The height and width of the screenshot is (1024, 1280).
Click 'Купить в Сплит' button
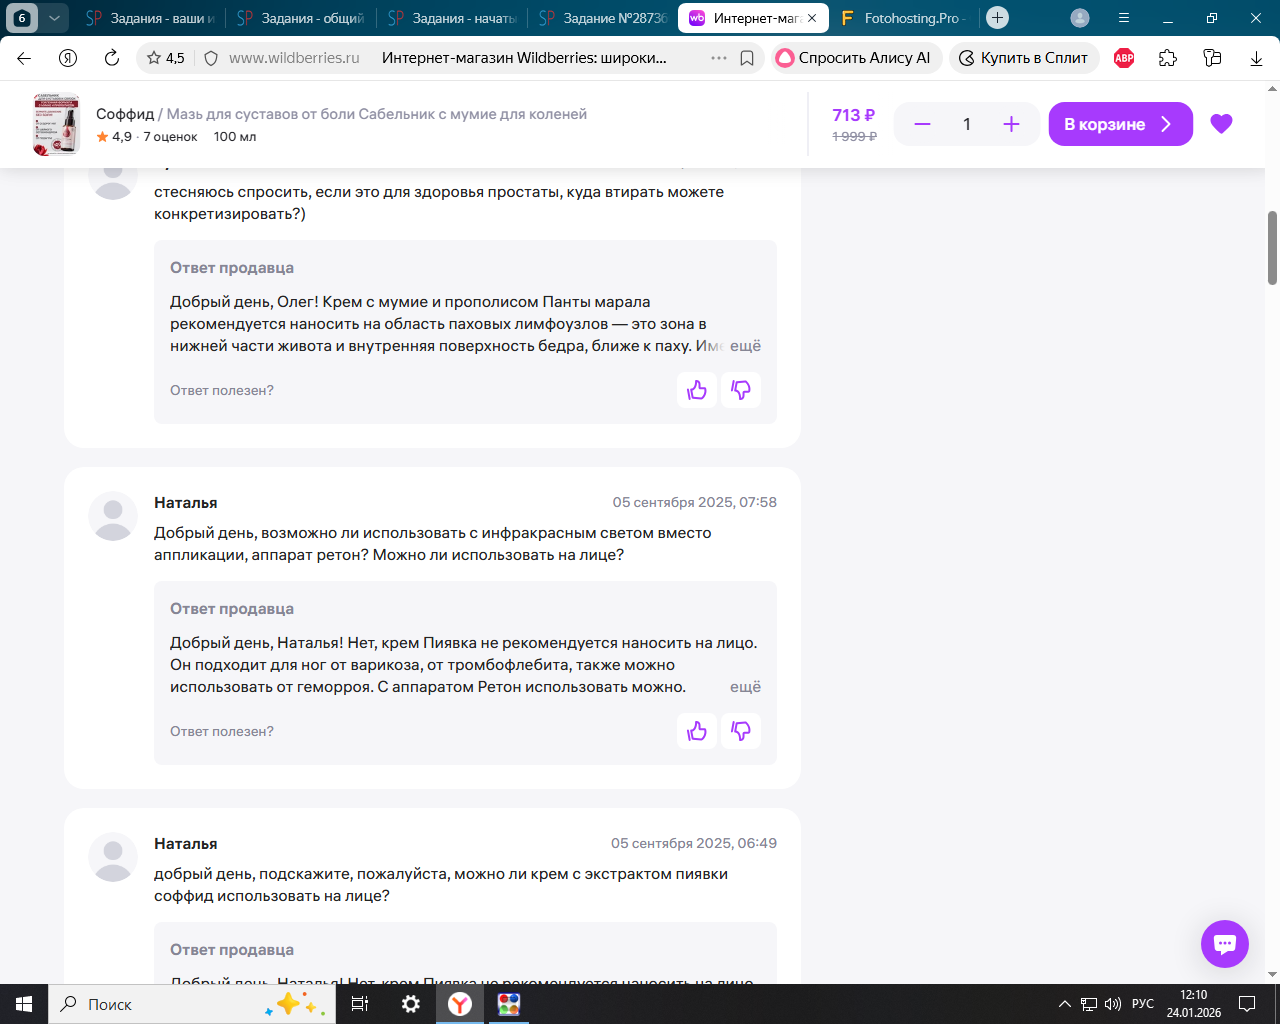[1024, 58]
